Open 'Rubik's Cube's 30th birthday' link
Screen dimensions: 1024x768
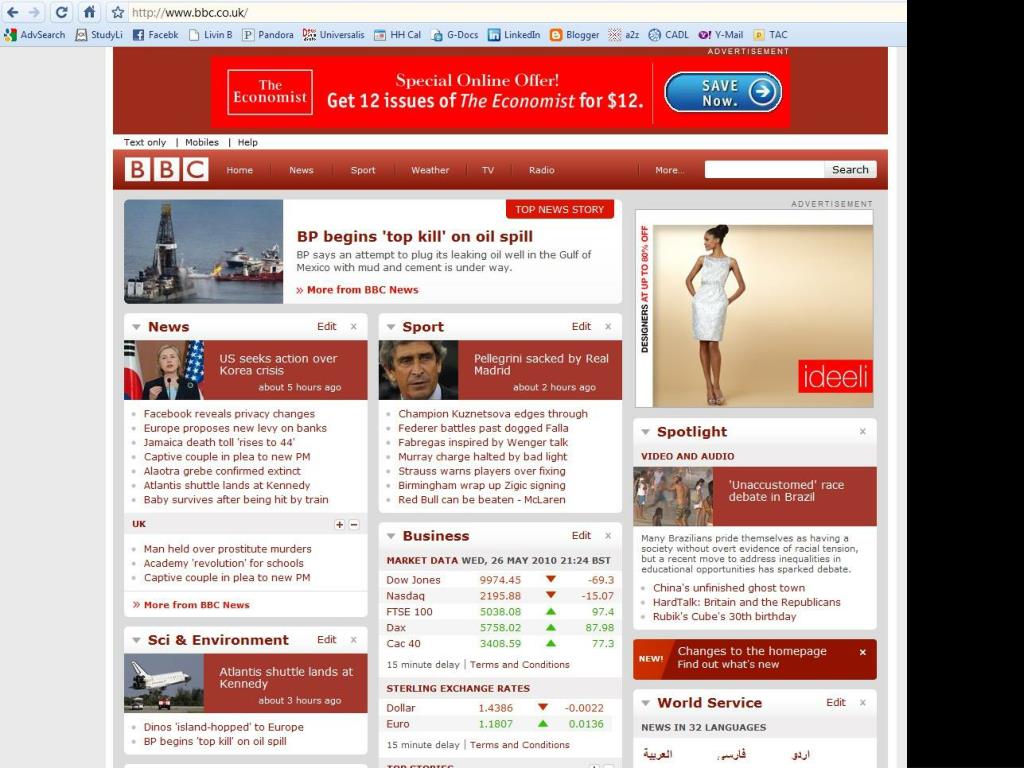[x=724, y=616]
